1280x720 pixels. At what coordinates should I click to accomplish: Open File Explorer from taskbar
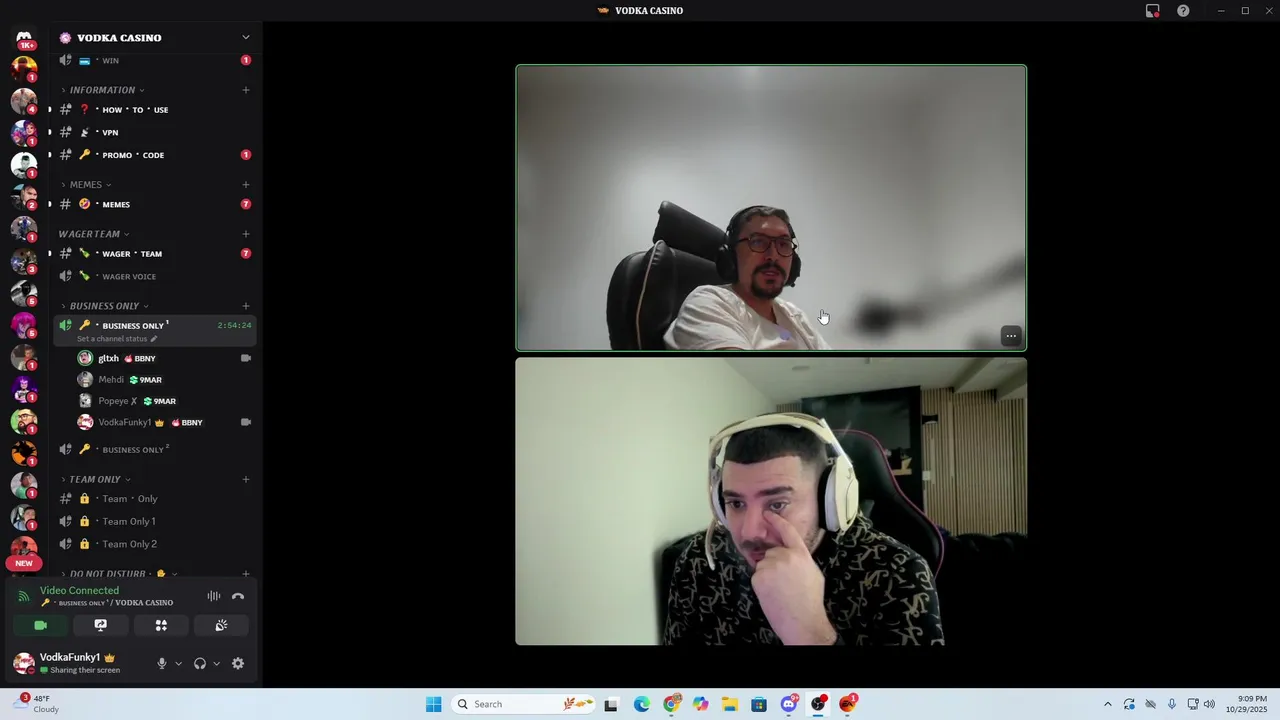730,704
